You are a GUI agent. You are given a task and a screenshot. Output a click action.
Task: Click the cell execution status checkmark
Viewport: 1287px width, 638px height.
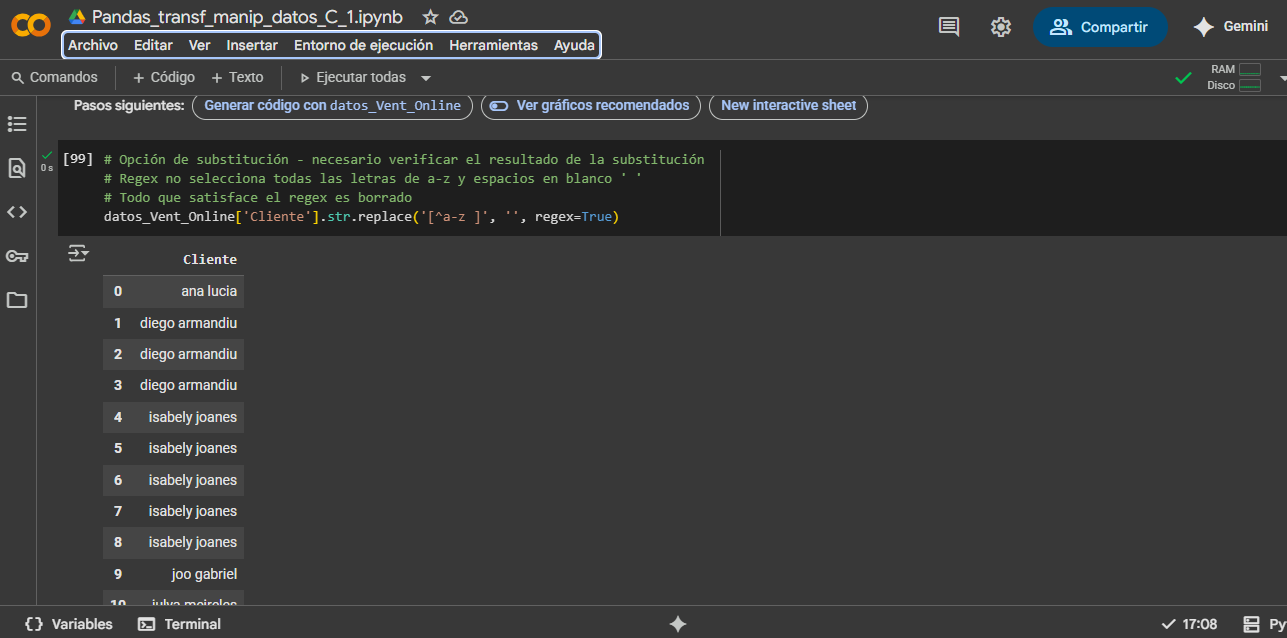click(x=47, y=155)
